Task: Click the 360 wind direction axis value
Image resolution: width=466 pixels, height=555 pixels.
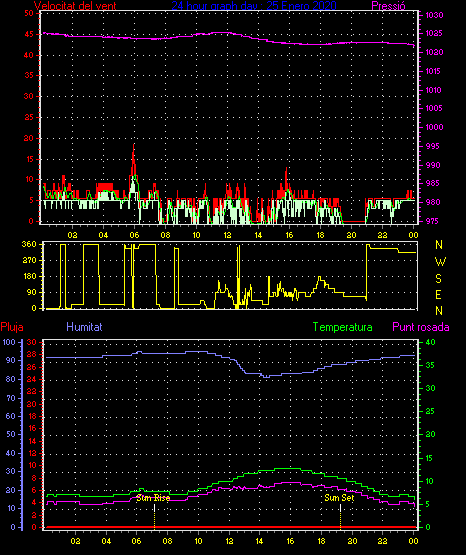Action: tap(29, 244)
